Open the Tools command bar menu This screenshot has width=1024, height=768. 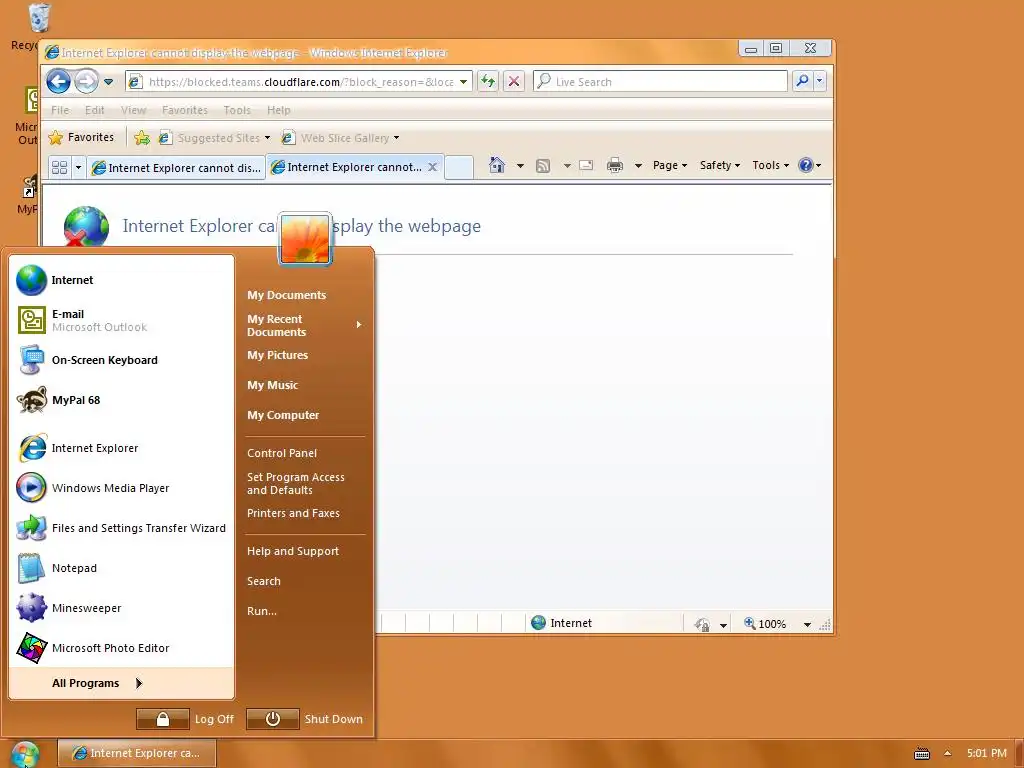coord(771,165)
